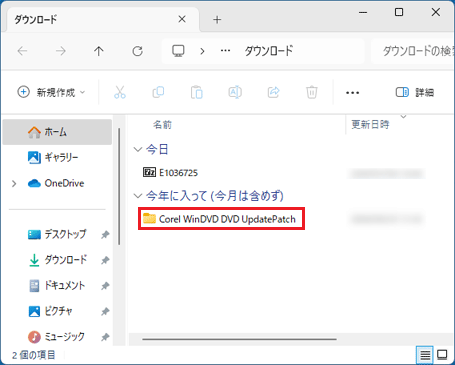Click the Rename icon in toolbar

235,92
